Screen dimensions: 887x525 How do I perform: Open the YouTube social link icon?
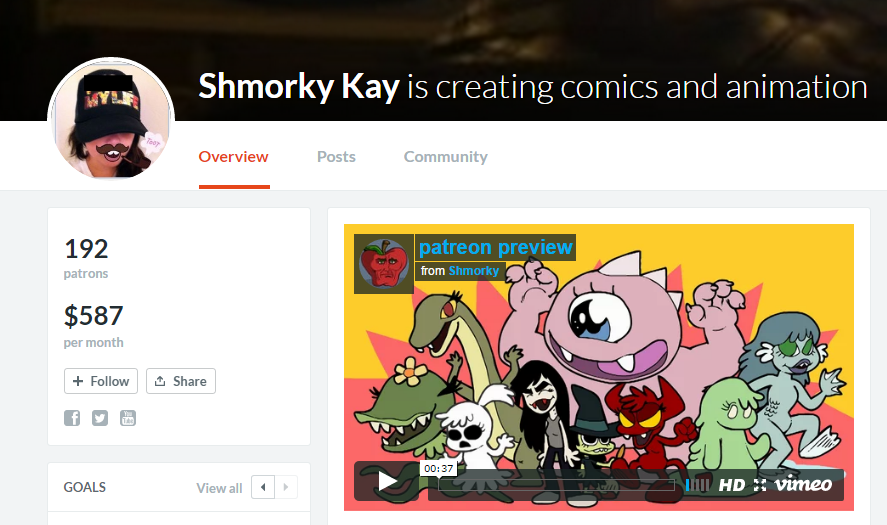[128, 418]
